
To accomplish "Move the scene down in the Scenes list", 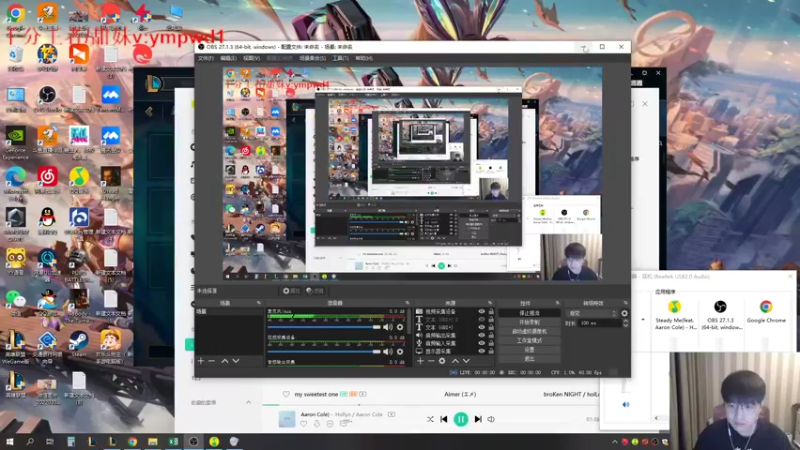I will (x=236, y=361).
